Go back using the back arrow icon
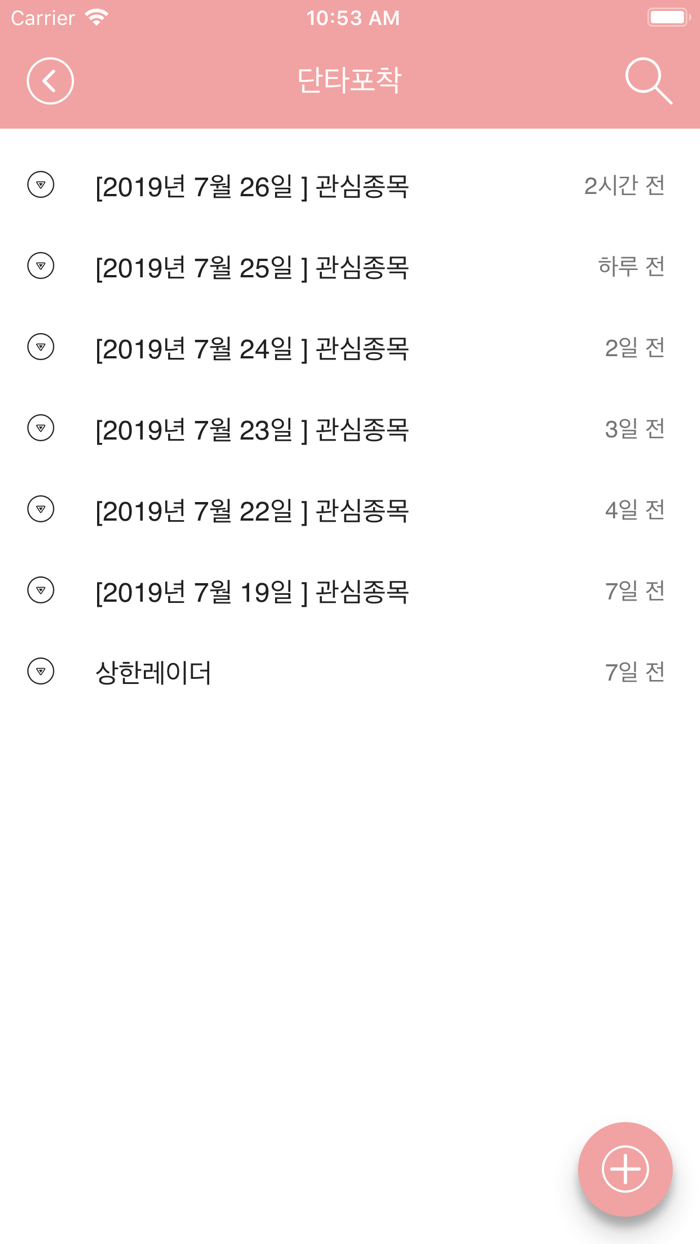This screenshot has width=700, height=1244. tap(49, 80)
